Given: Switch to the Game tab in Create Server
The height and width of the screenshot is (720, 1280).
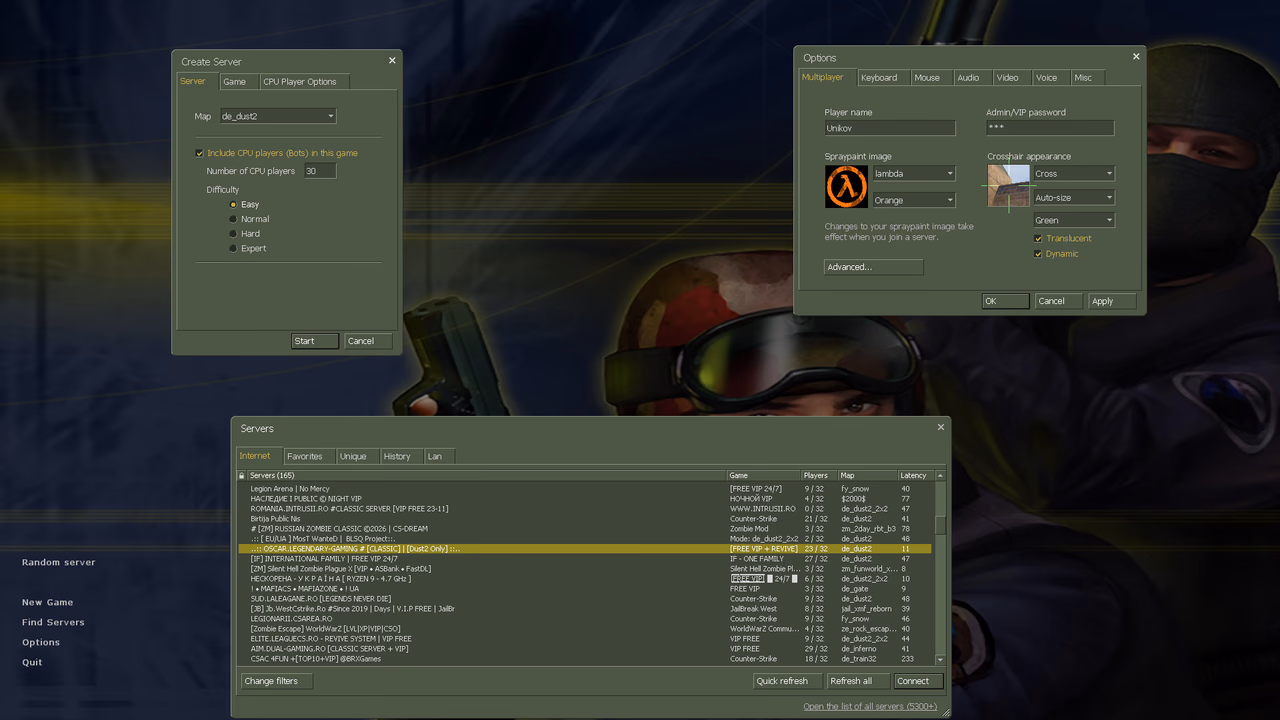Looking at the screenshot, I should click(239, 82).
